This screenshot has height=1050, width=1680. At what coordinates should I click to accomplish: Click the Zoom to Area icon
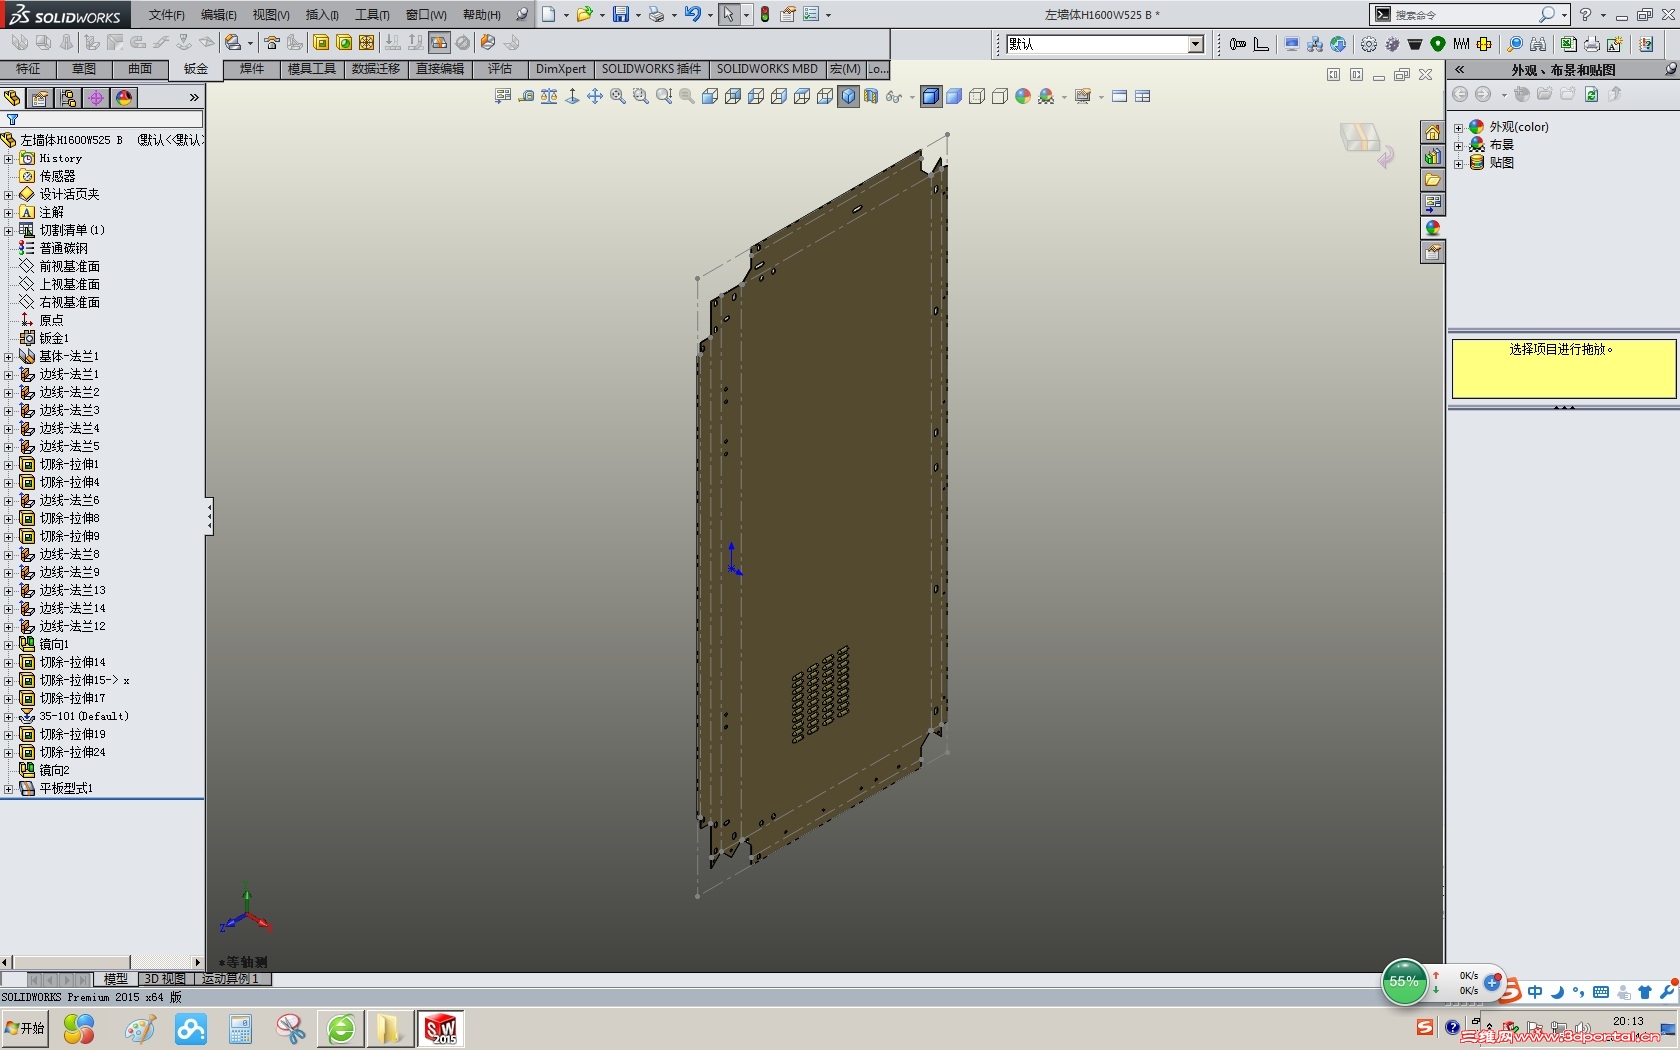click(641, 96)
